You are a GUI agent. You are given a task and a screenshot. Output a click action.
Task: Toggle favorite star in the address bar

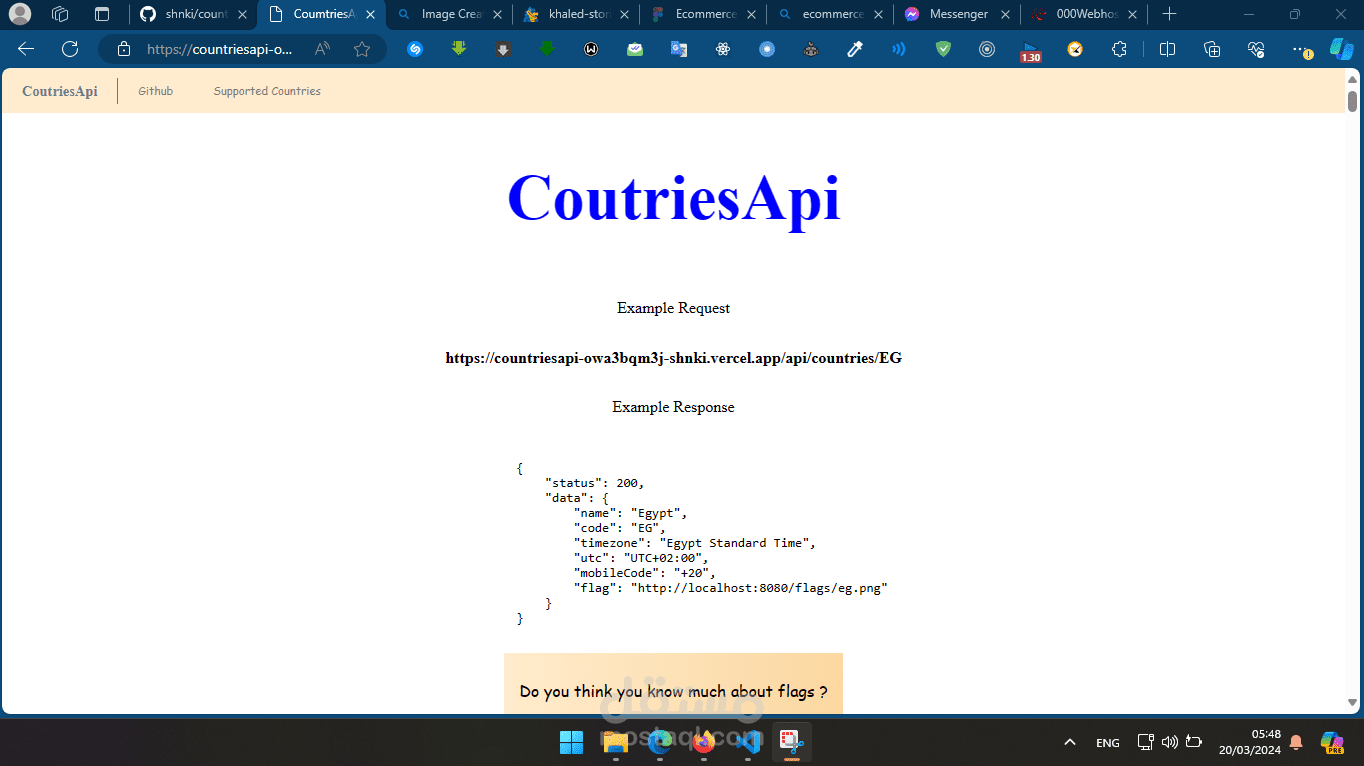coord(362,48)
